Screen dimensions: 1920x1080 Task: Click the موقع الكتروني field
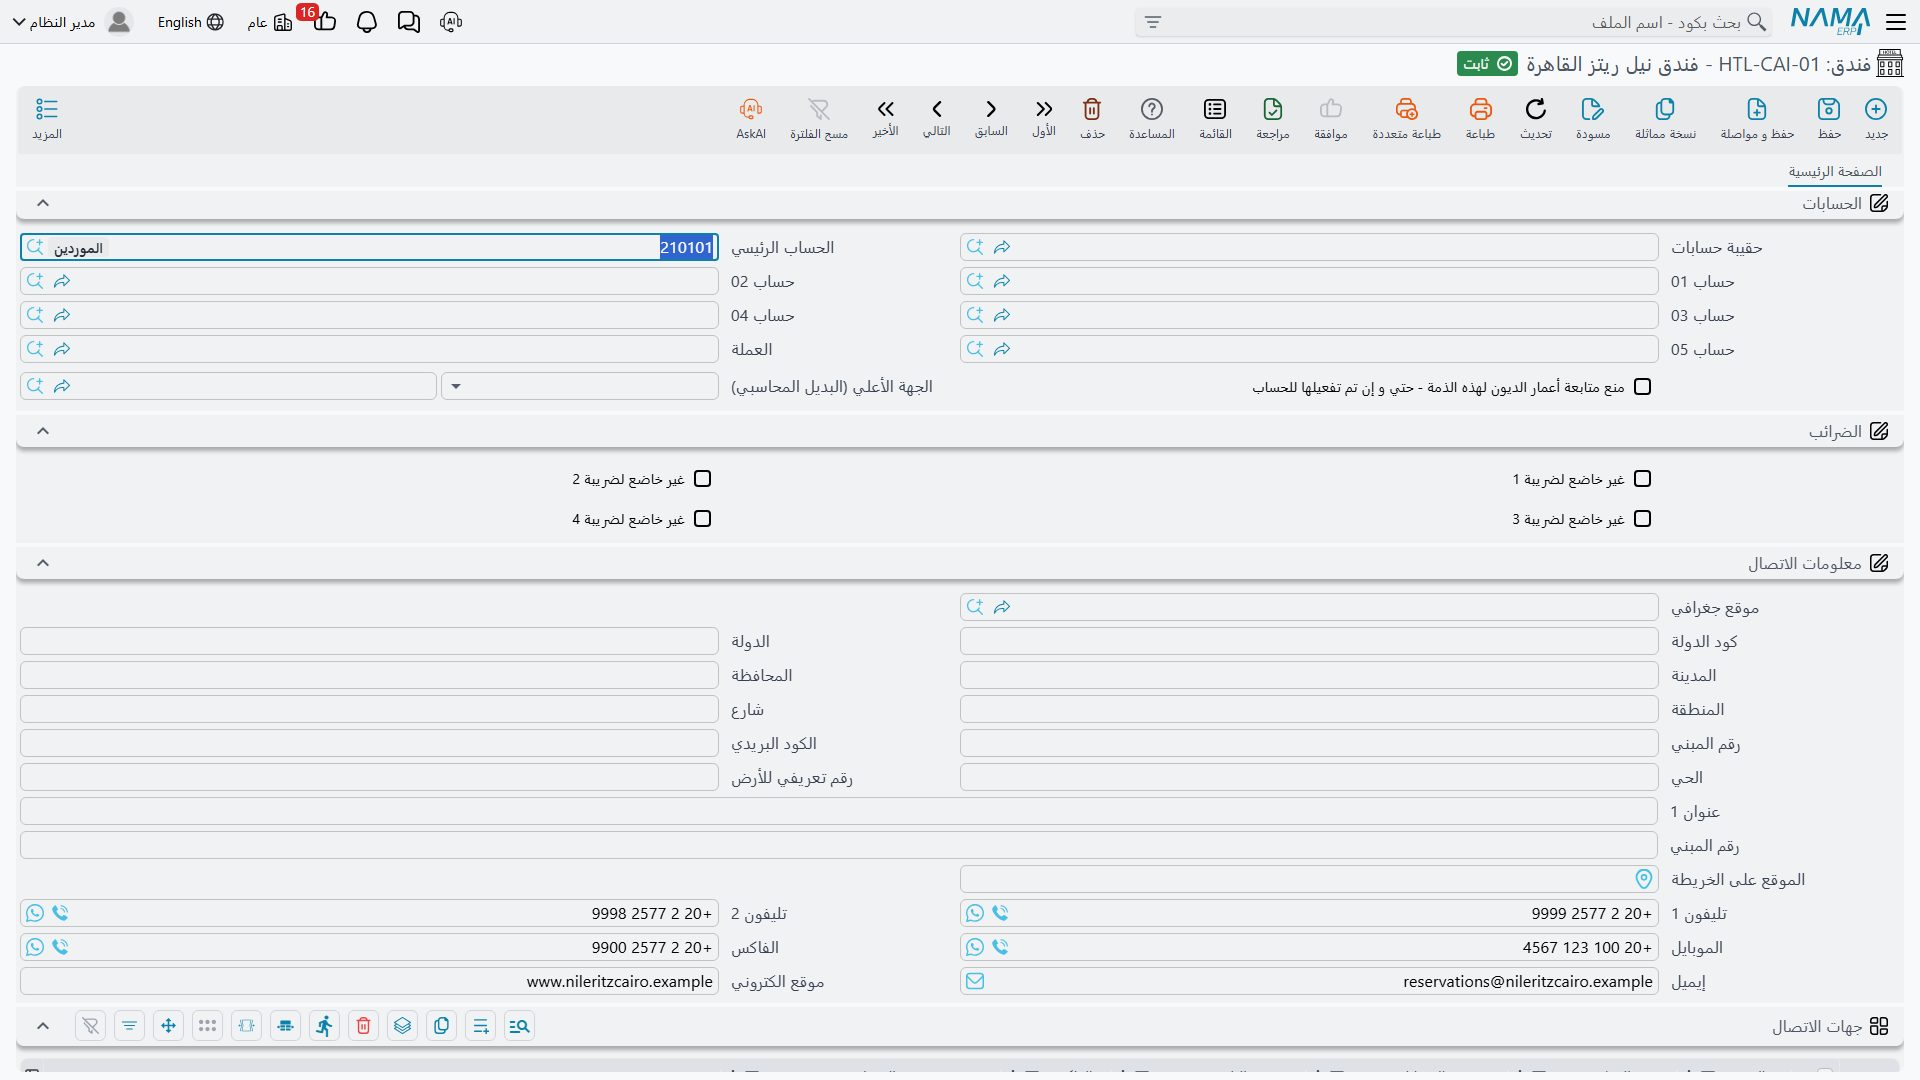click(x=369, y=981)
